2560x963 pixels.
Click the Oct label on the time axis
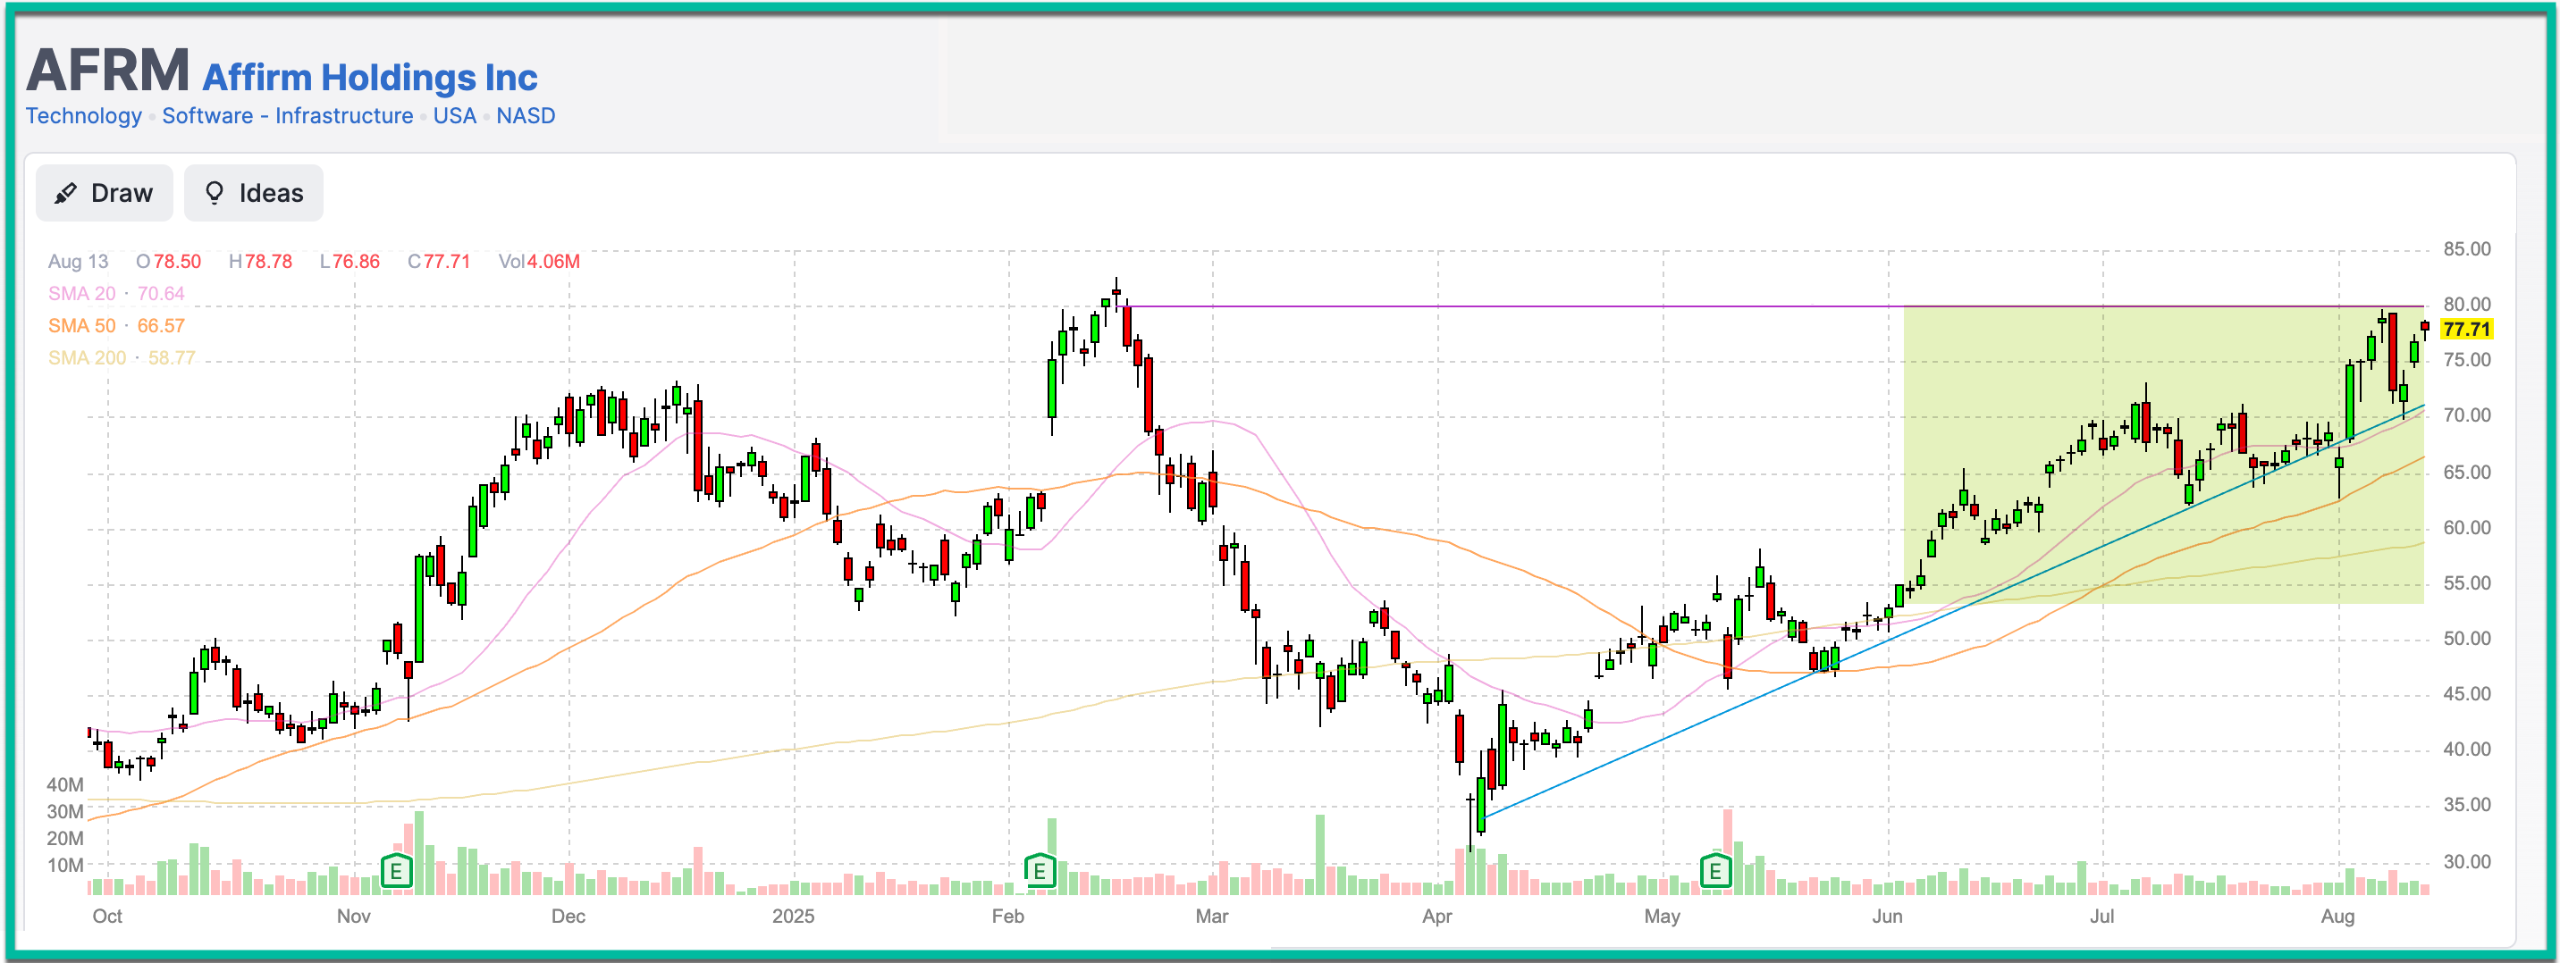tap(107, 916)
